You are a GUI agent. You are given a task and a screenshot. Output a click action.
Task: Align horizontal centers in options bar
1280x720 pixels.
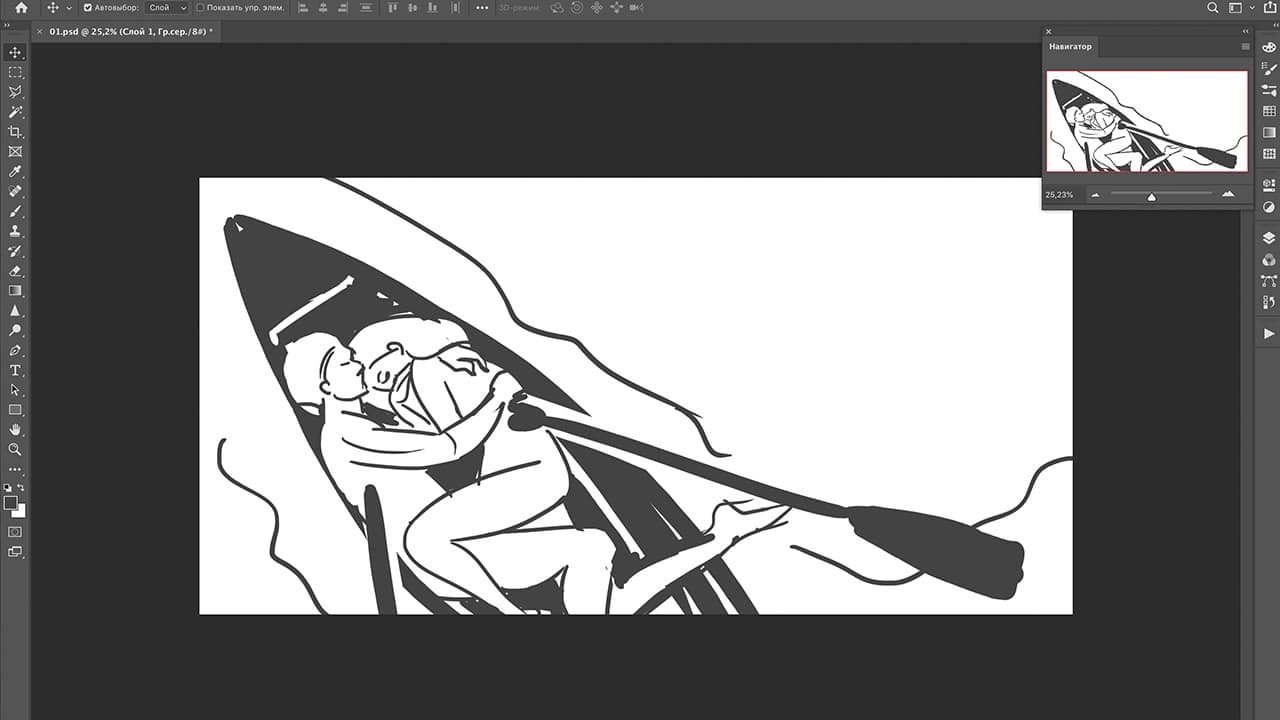pos(324,7)
